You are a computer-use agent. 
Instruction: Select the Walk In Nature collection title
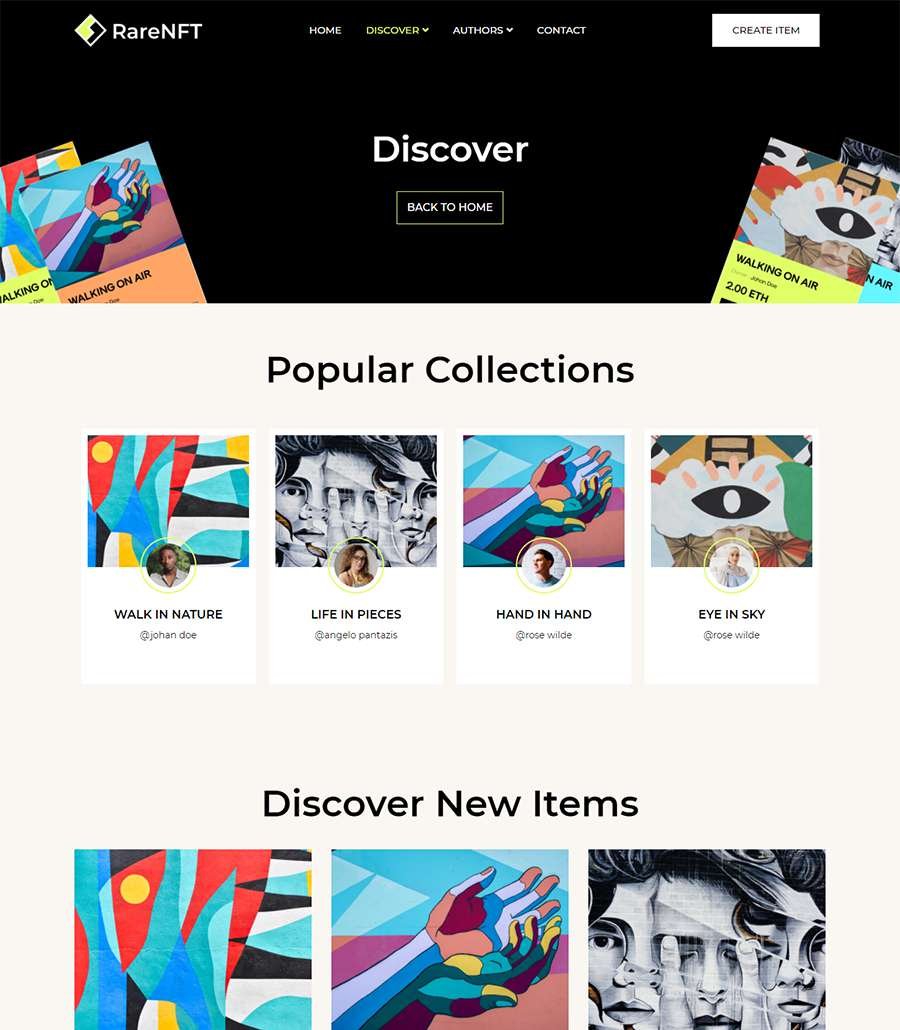168,614
